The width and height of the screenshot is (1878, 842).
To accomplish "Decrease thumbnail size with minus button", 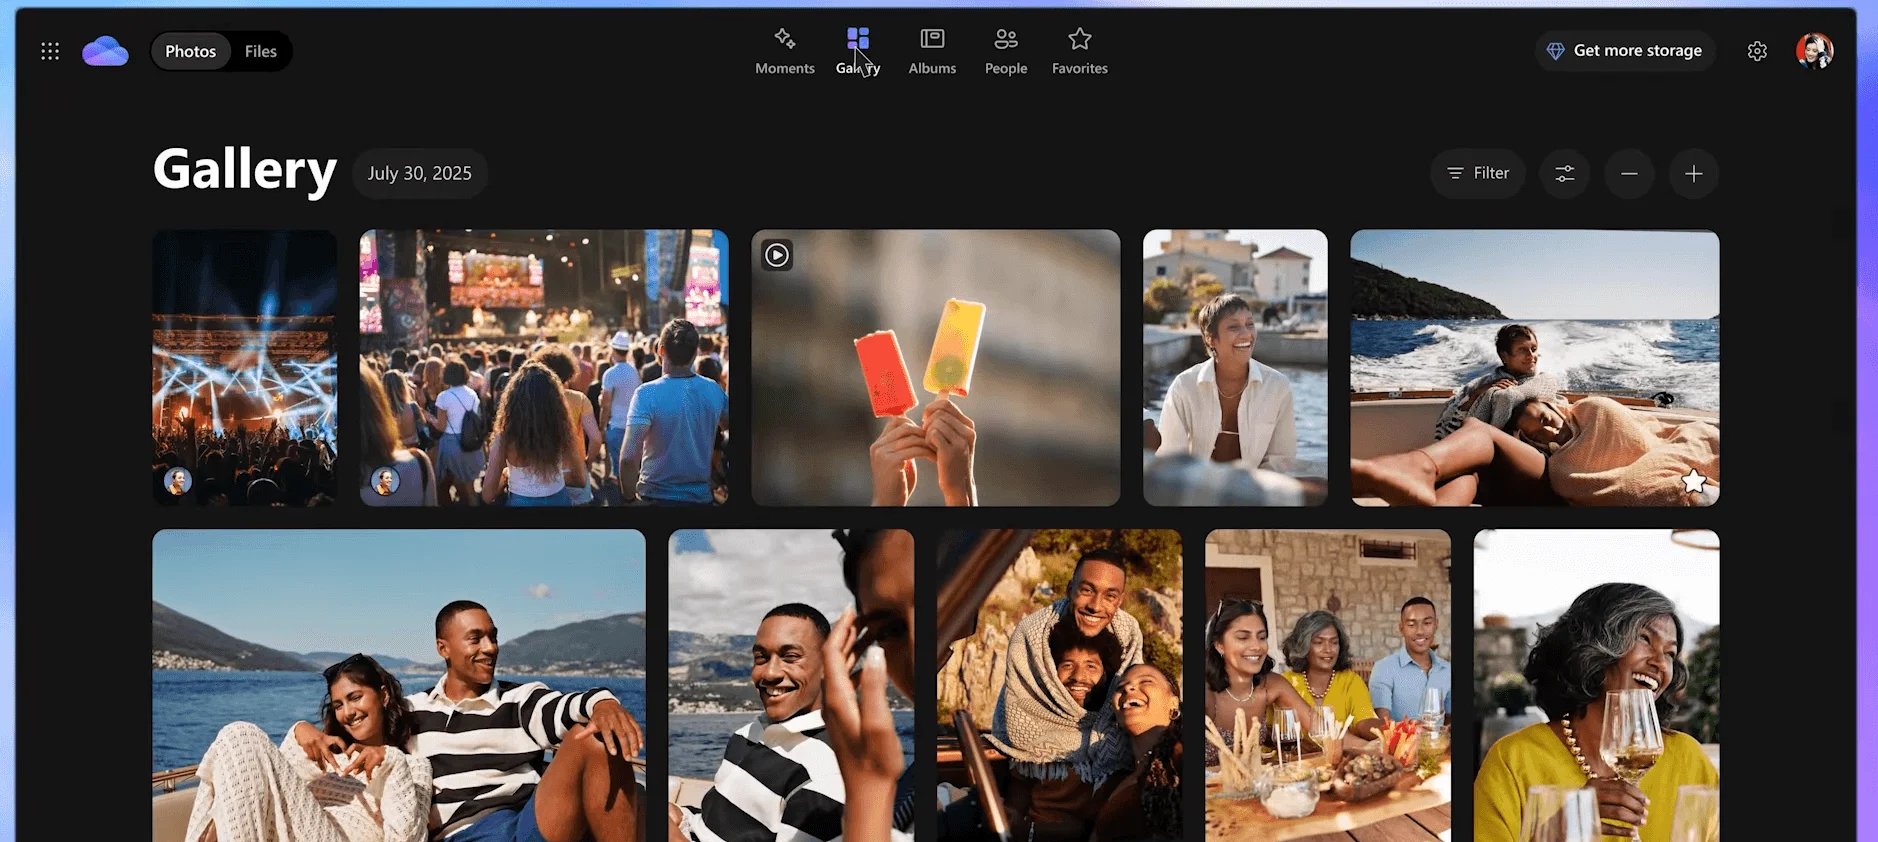I will [x=1629, y=174].
